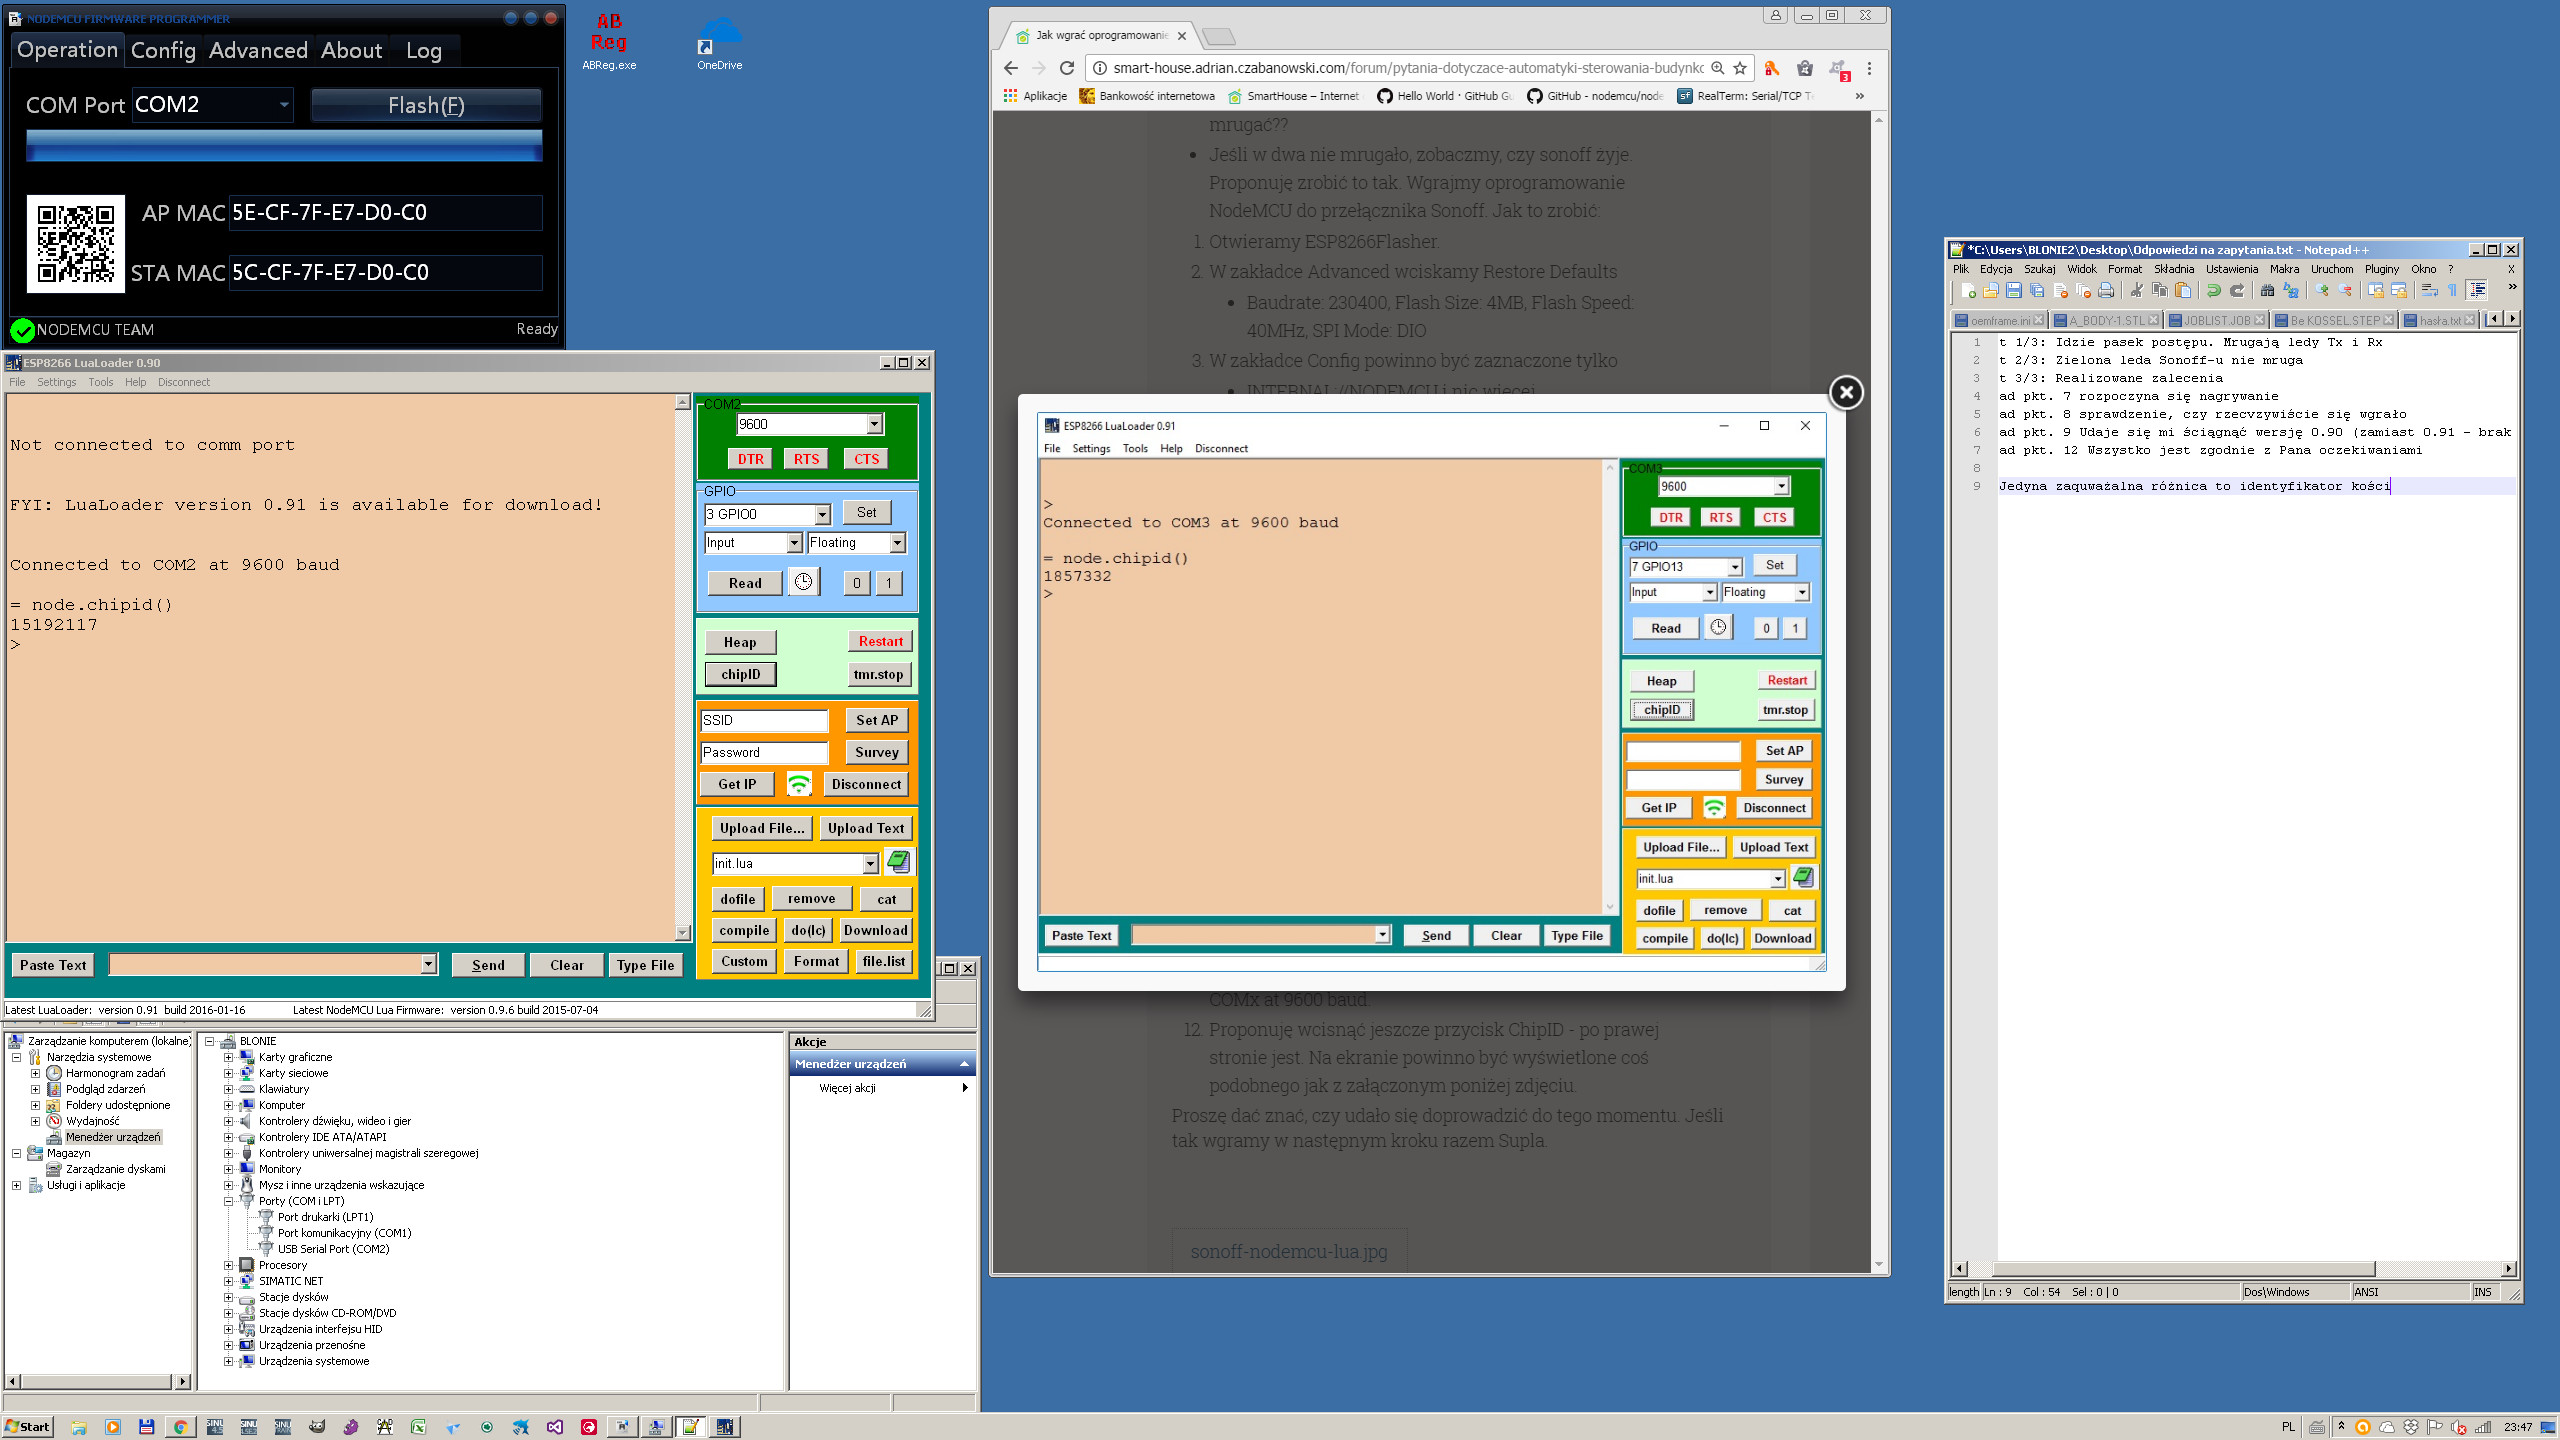
Task: Click clock timer icon beside Read button
Action: (803, 582)
